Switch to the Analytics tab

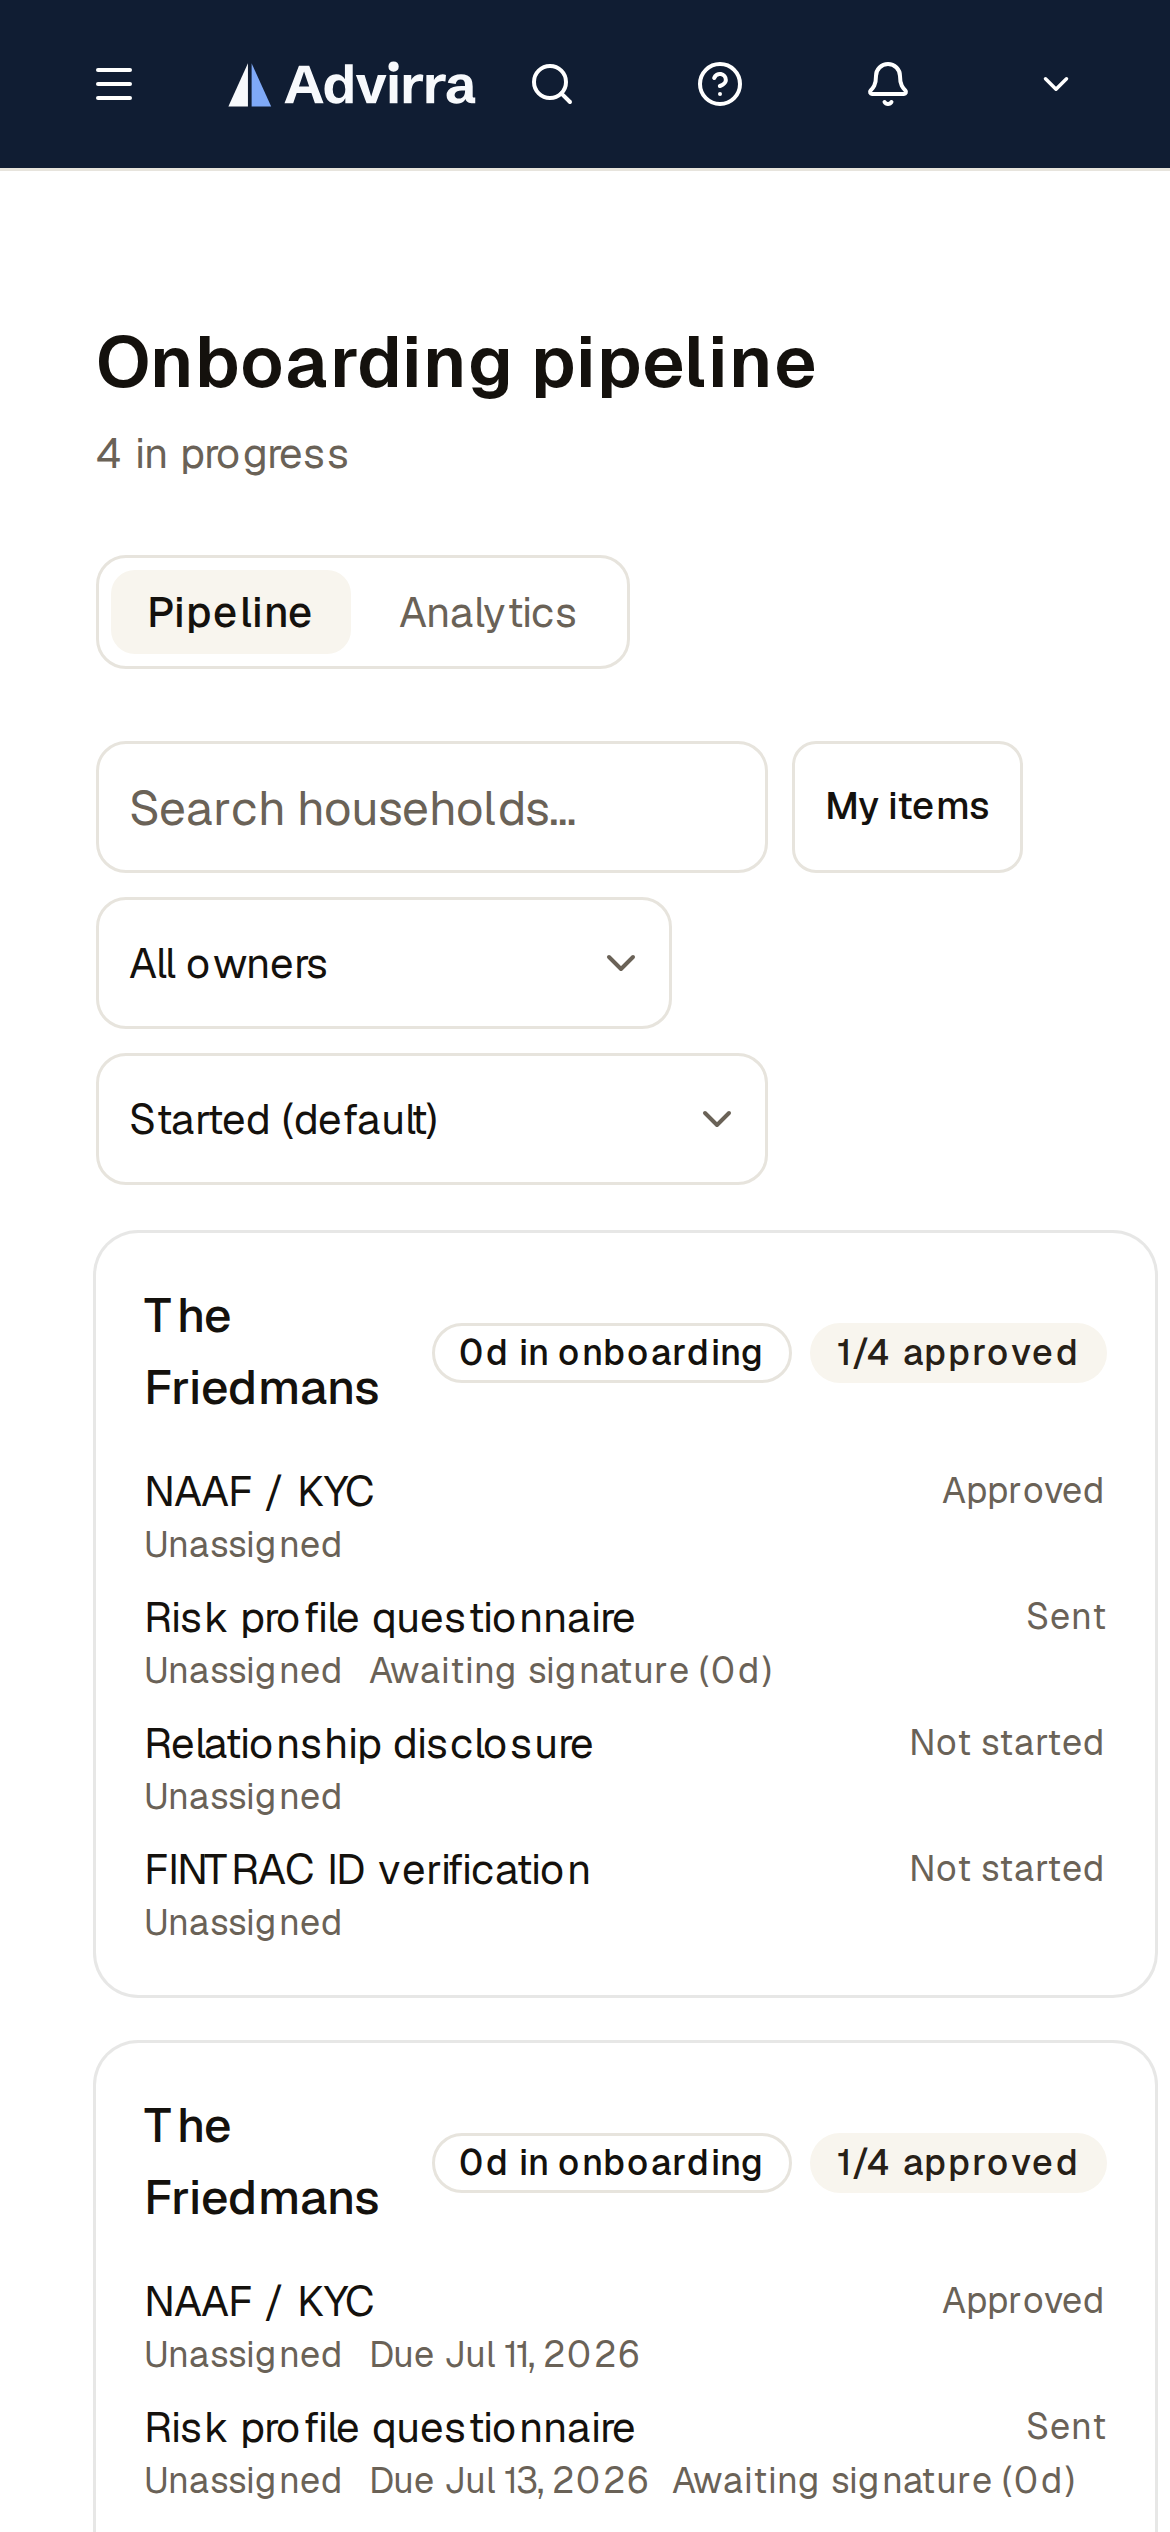(488, 612)
